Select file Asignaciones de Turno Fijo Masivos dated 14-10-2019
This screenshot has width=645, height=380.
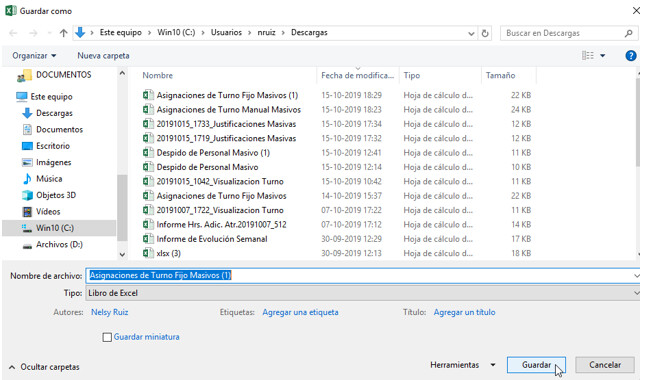tap(221, 196)
